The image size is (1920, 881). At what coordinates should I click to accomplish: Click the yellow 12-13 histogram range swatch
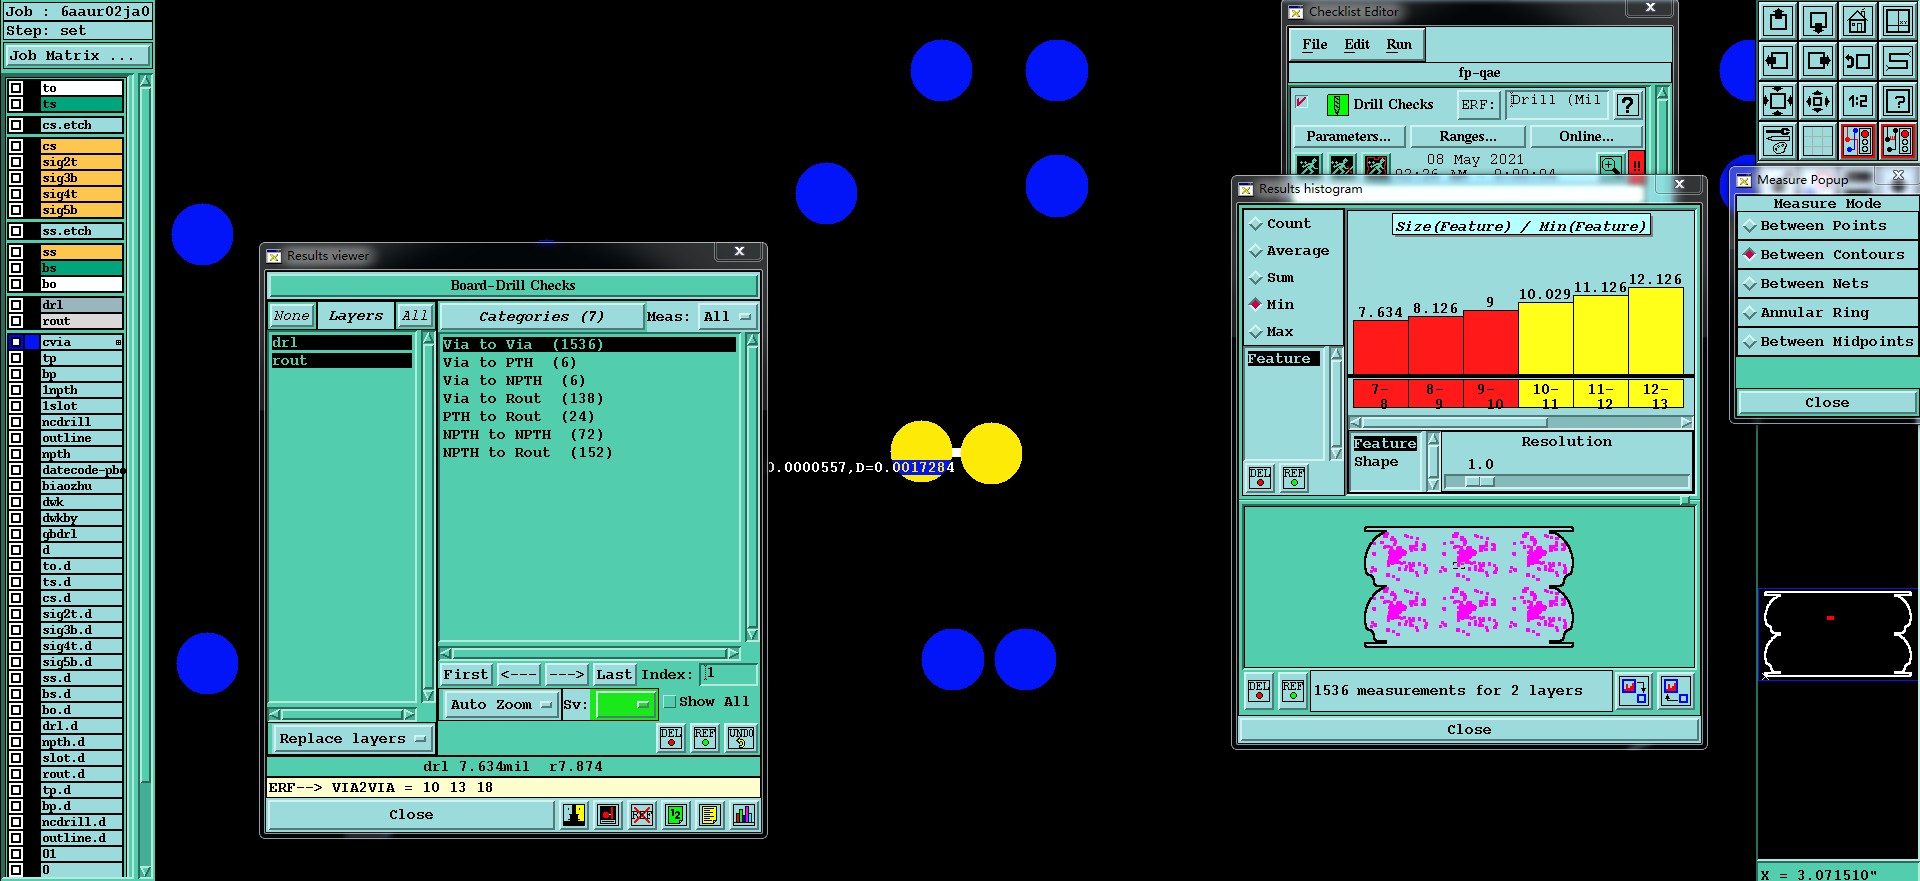point(1655,393)
